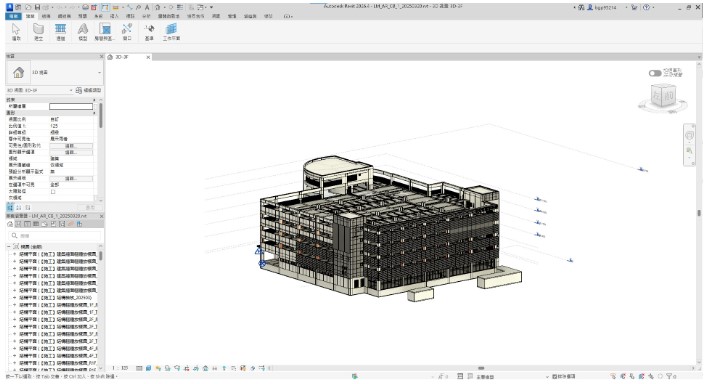This screenshot has width=708, height=384.
Task: Open the Datum panel in the ribbon
Action: 149,32
